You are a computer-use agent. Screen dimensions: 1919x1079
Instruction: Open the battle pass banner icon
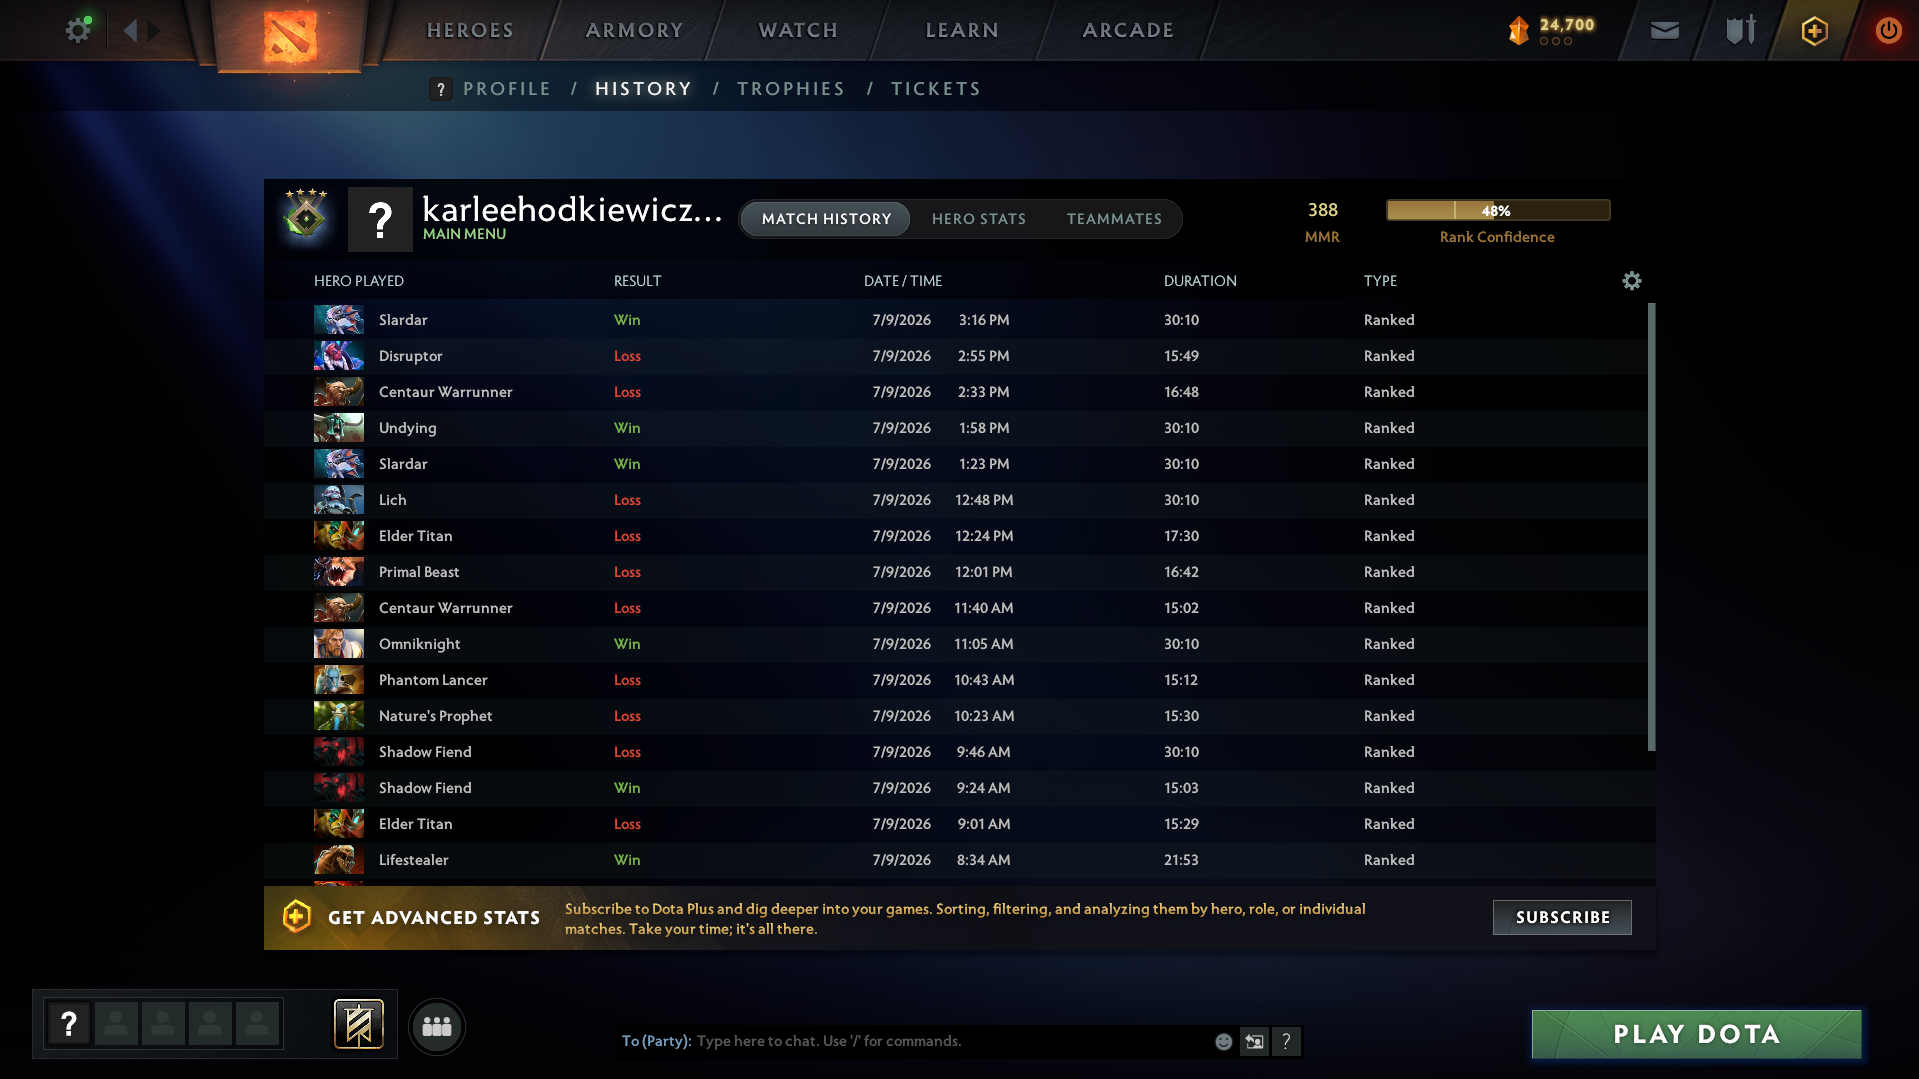pyautogui.click(x=358, y=1024)
